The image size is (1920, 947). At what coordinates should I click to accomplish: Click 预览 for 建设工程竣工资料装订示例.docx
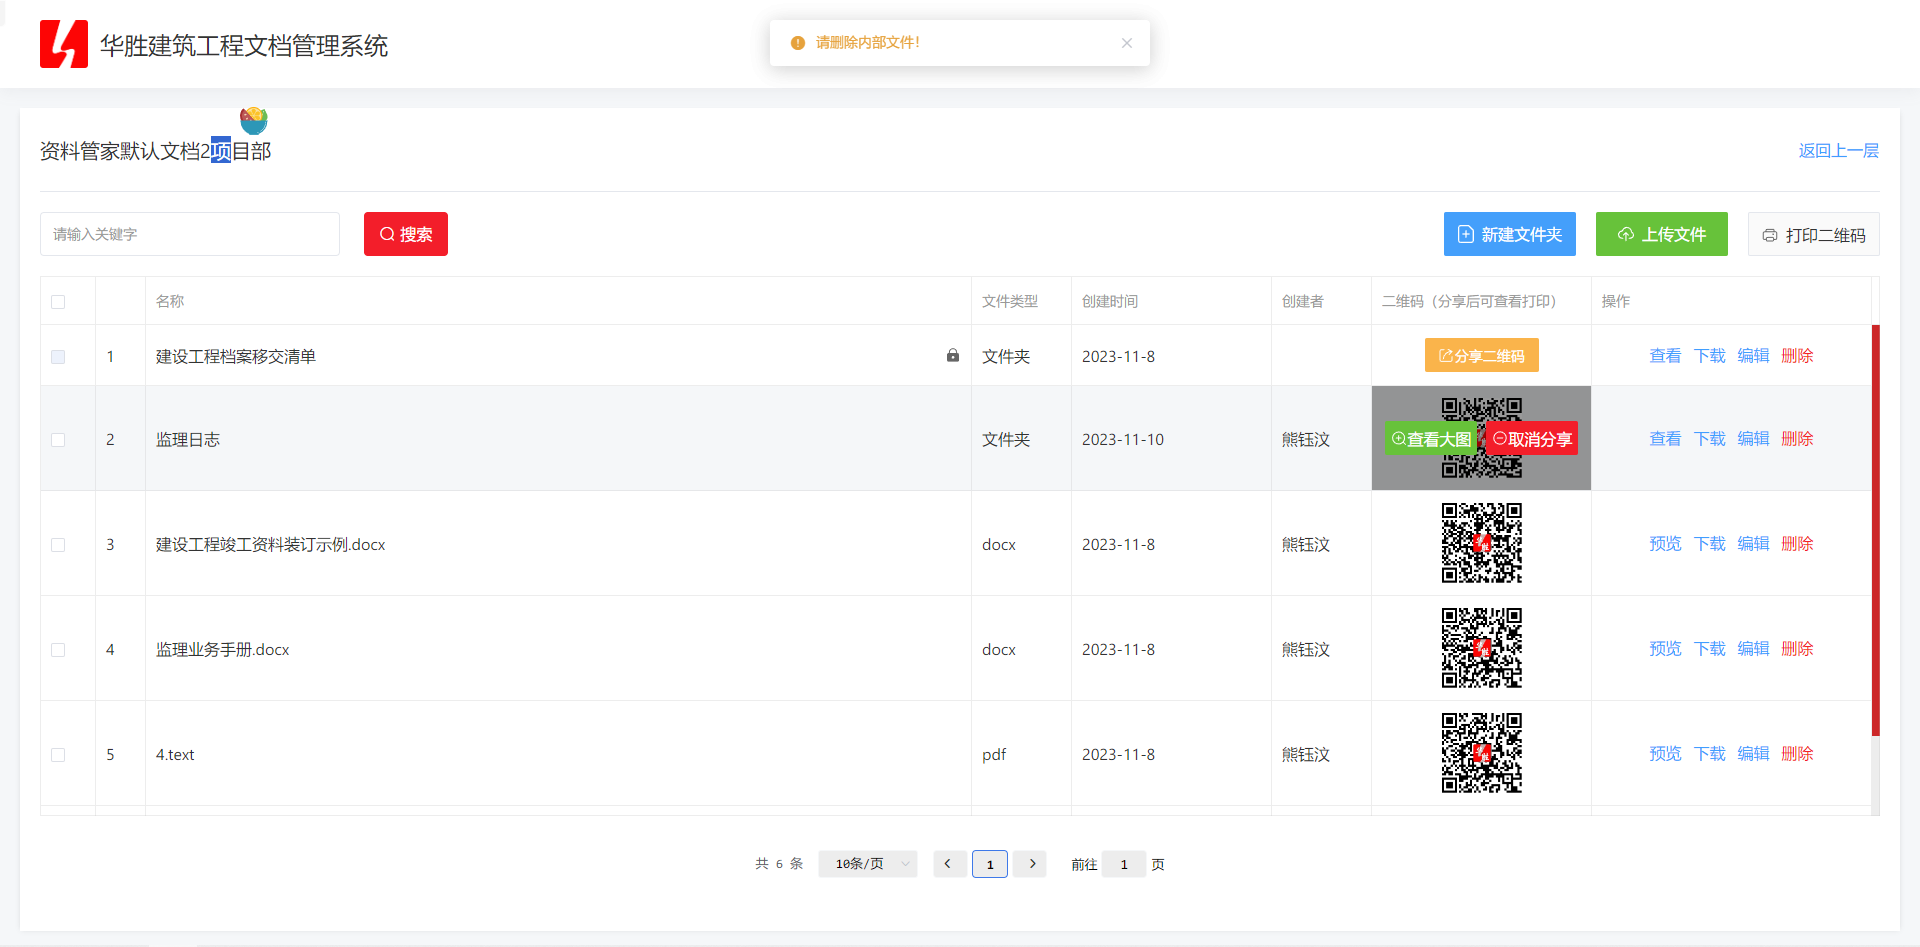pos(1665,544)
